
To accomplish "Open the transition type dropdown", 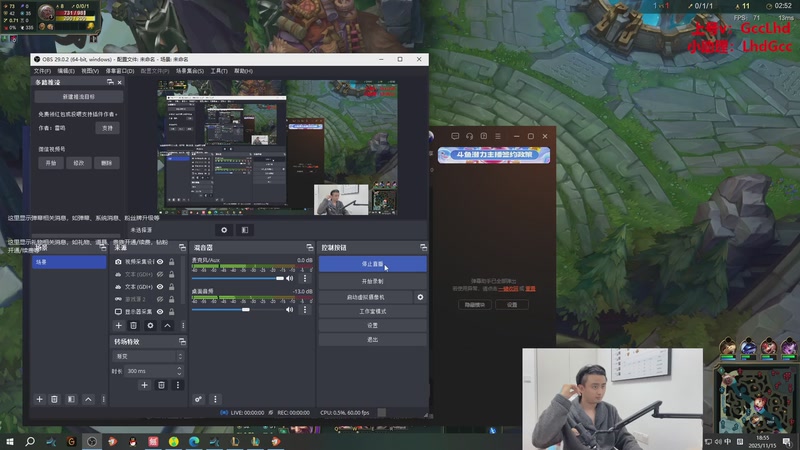I will point(147,356).
